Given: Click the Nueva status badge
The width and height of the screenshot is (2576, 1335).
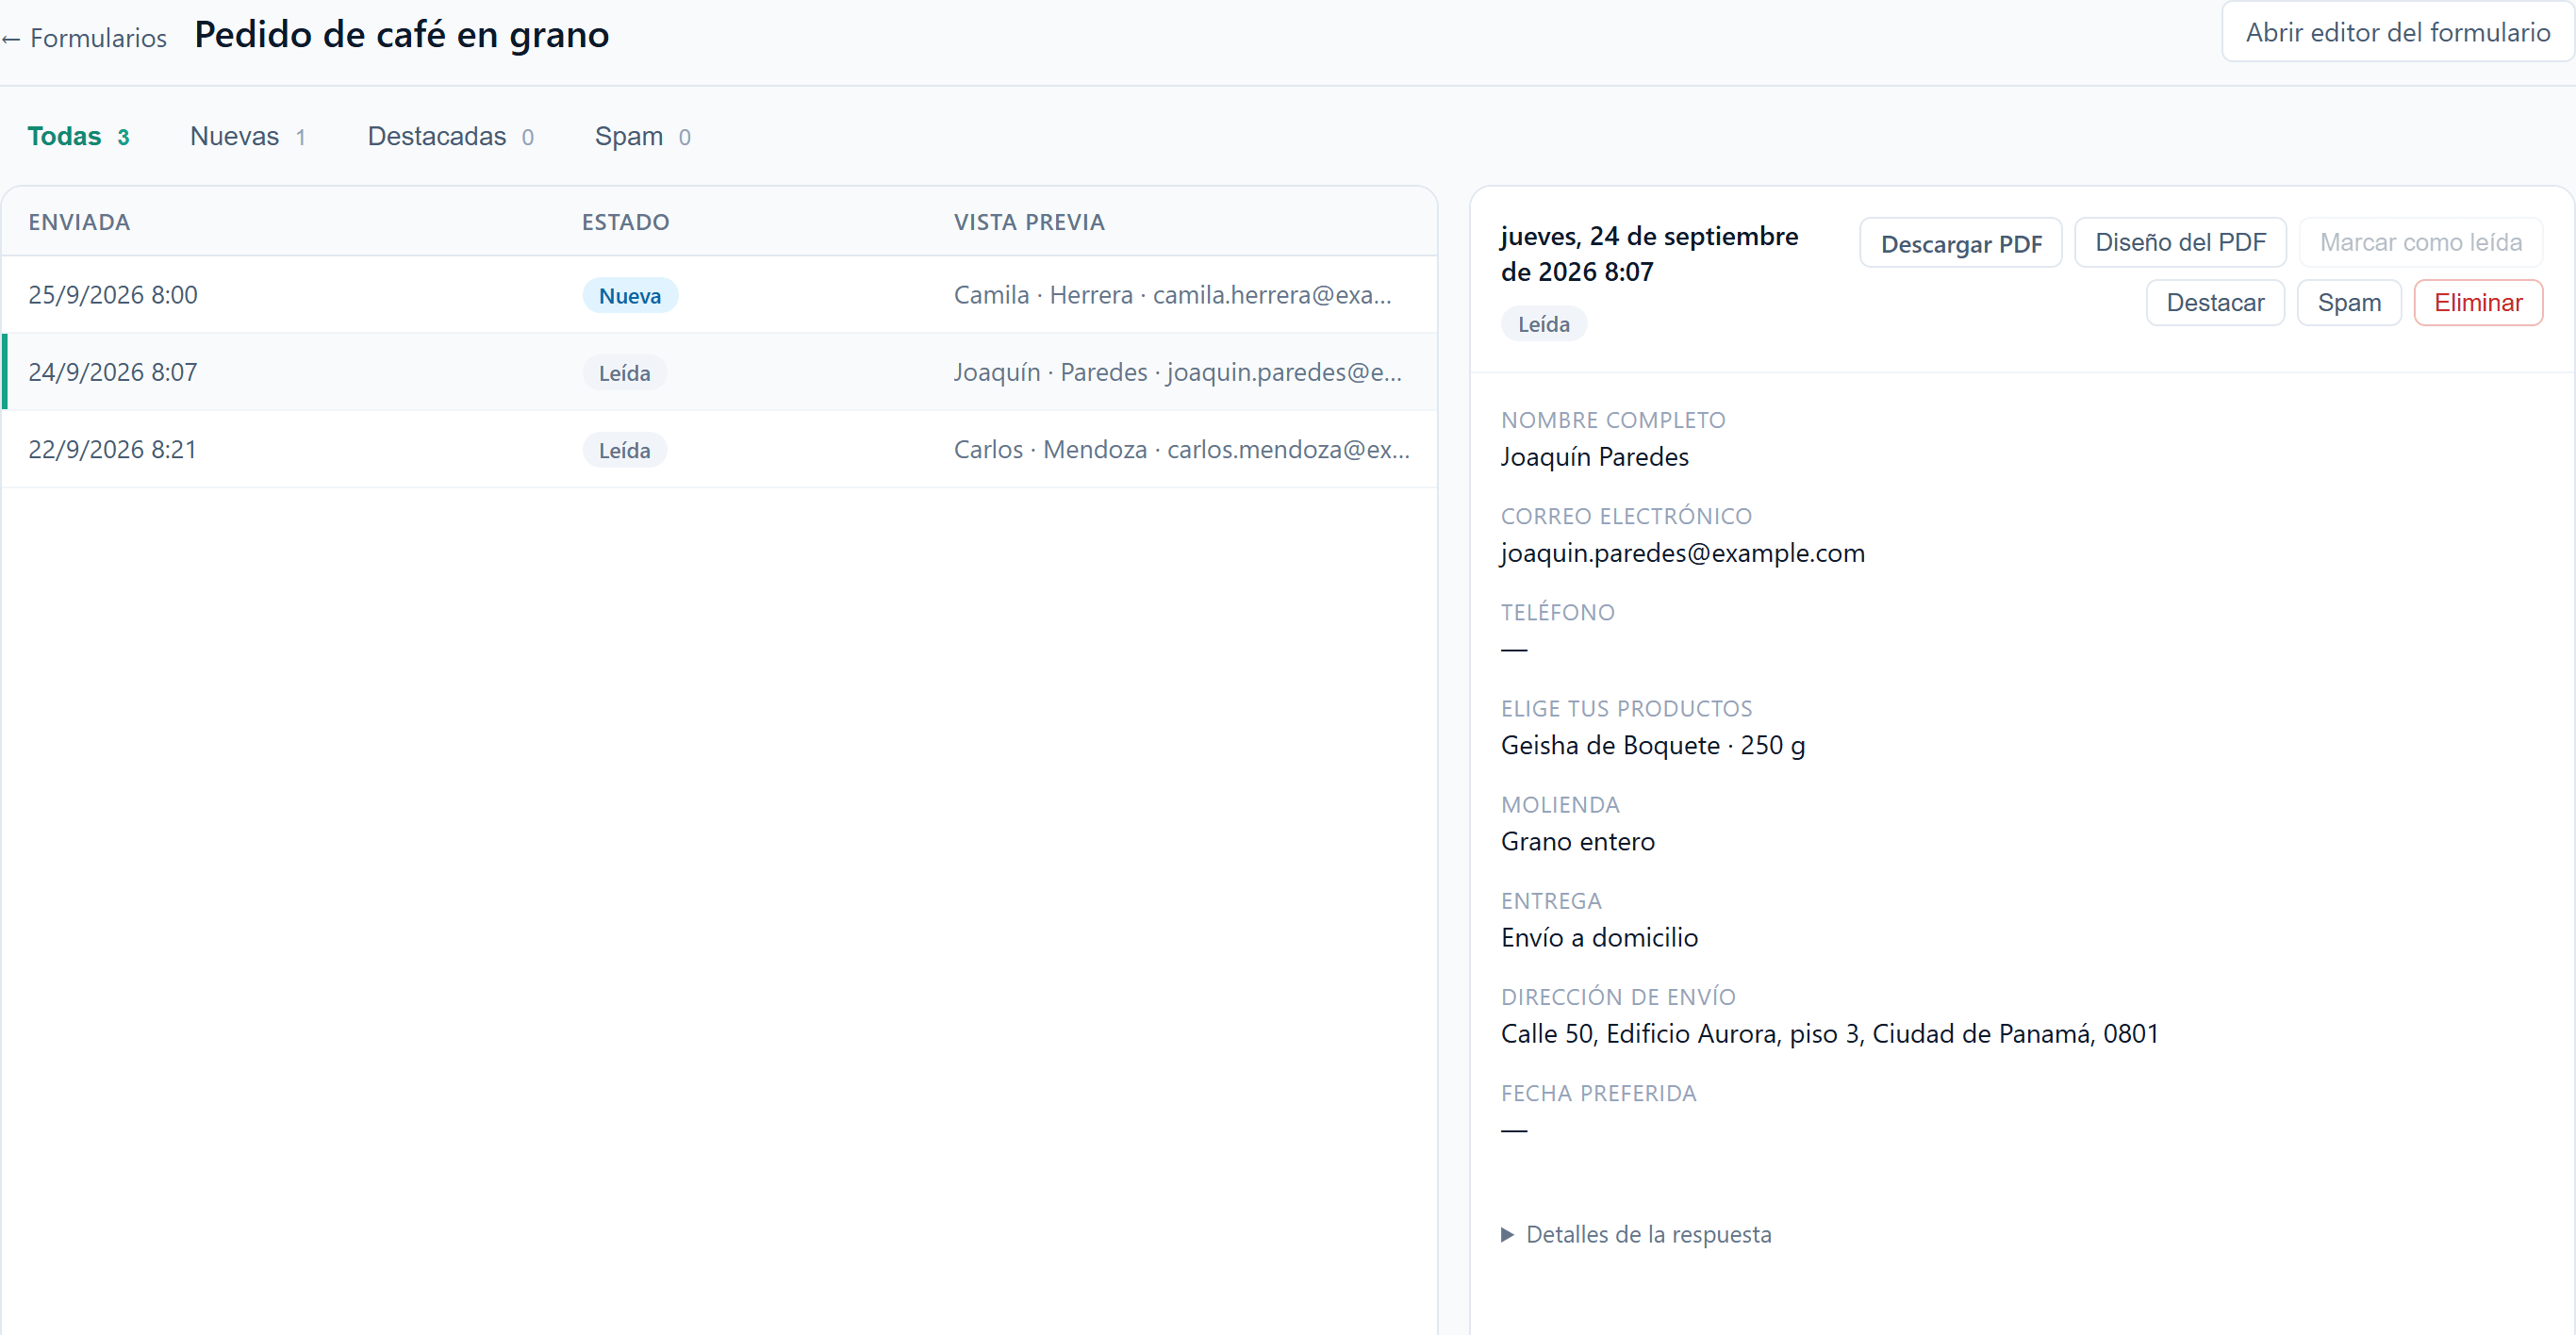Looking at the screenshot, I should coord(630,296).
